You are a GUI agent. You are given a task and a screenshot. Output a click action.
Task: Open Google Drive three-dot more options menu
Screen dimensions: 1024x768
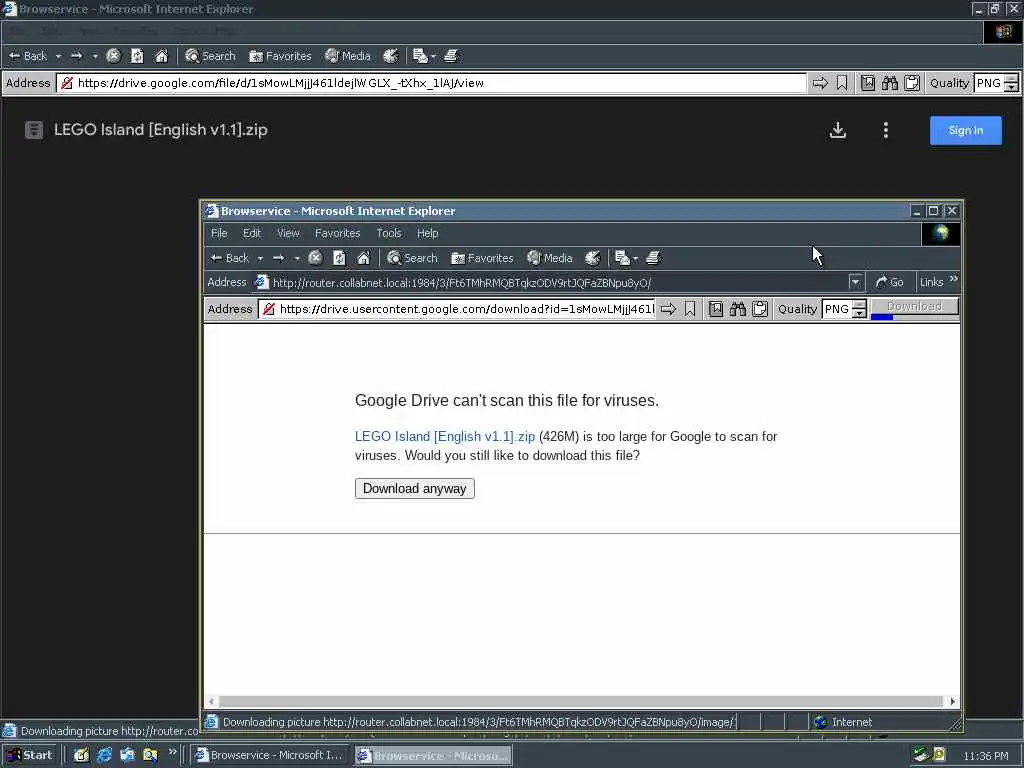[x=886, y=130]
